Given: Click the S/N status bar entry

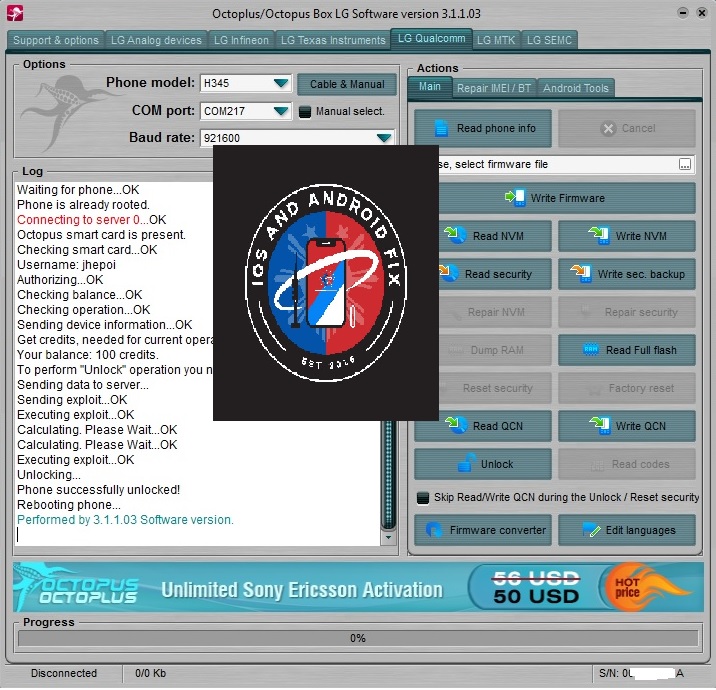Looking at the screenshot, I should (641, 673).
